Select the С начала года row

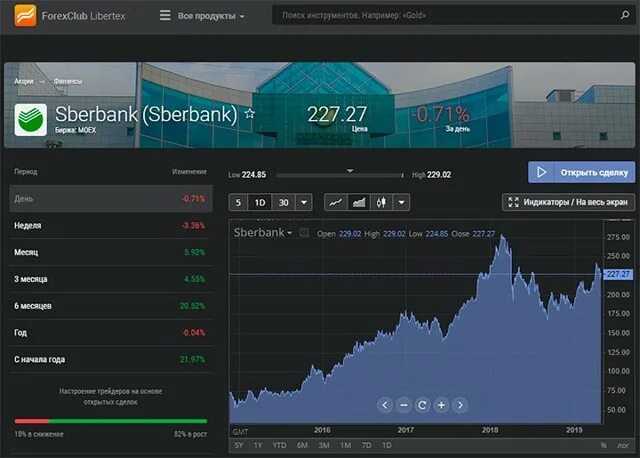[111, 360]
